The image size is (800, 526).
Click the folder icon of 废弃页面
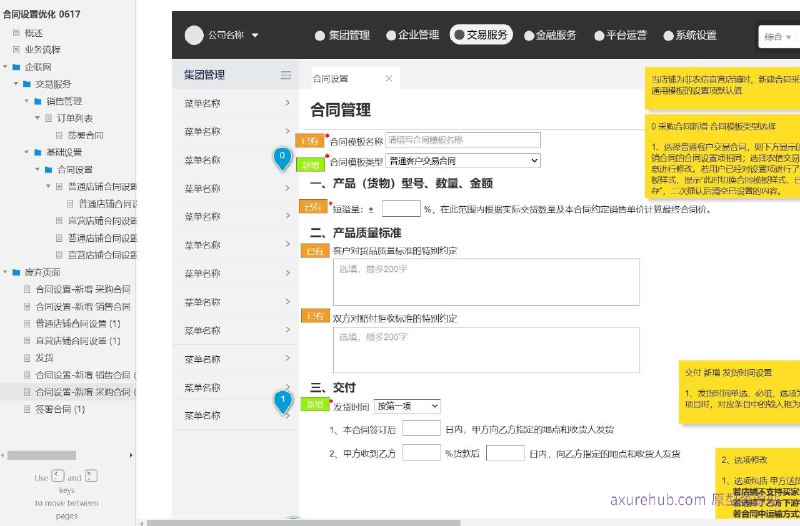tap(16, 272)
